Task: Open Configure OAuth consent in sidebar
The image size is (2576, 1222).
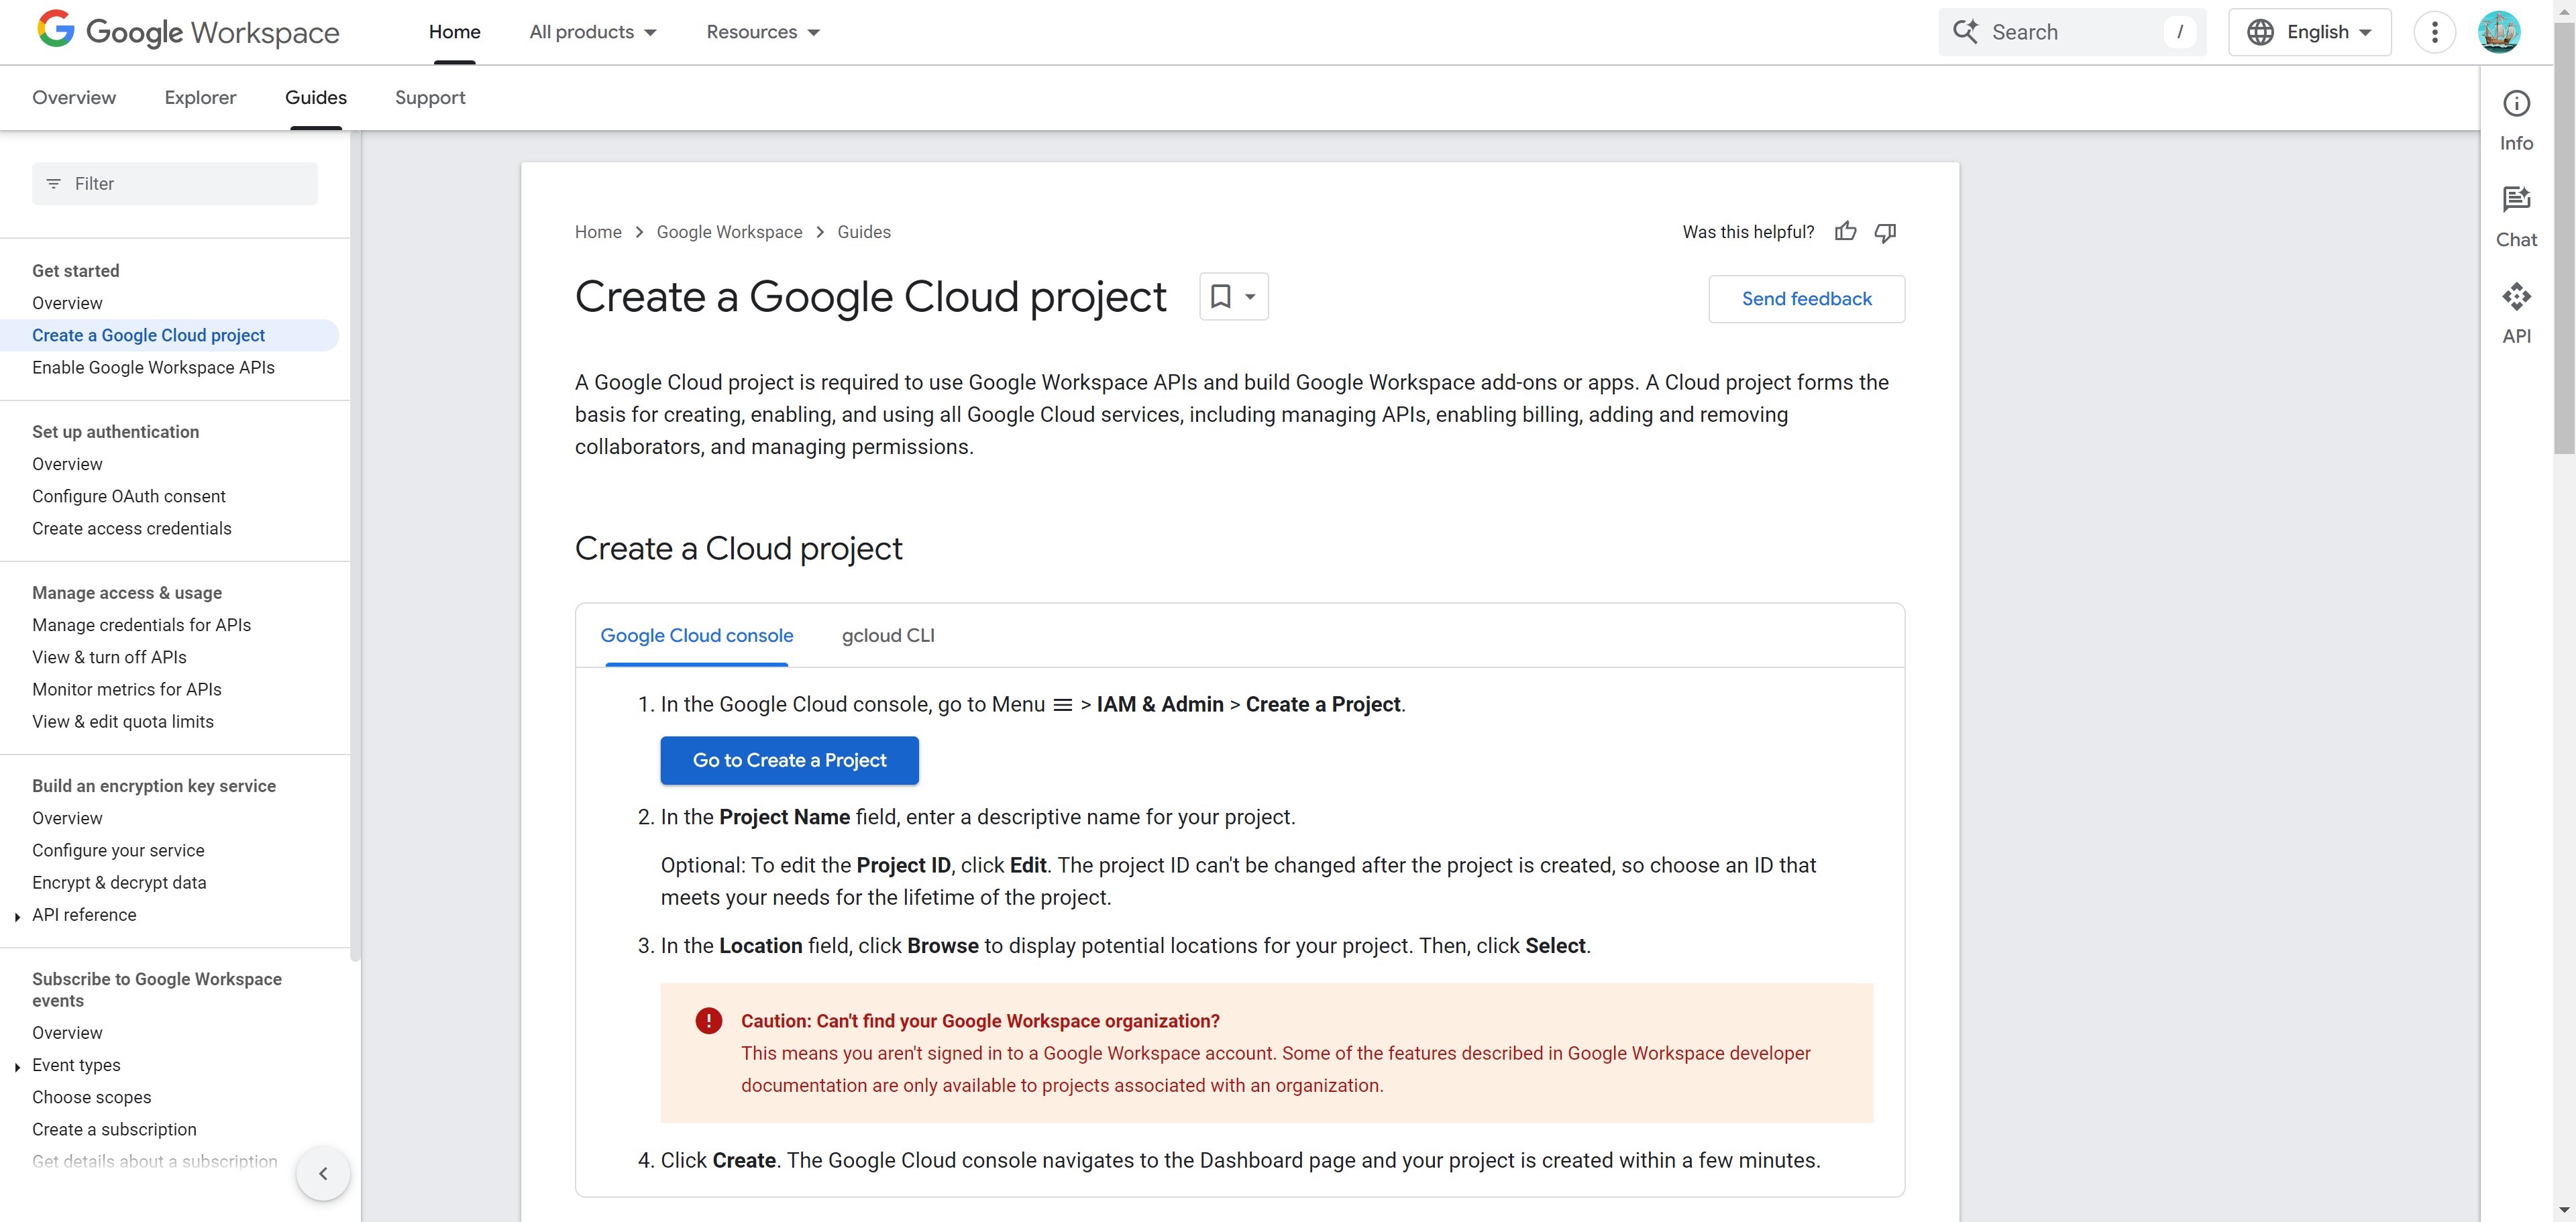Action: [x=129, y=496]
